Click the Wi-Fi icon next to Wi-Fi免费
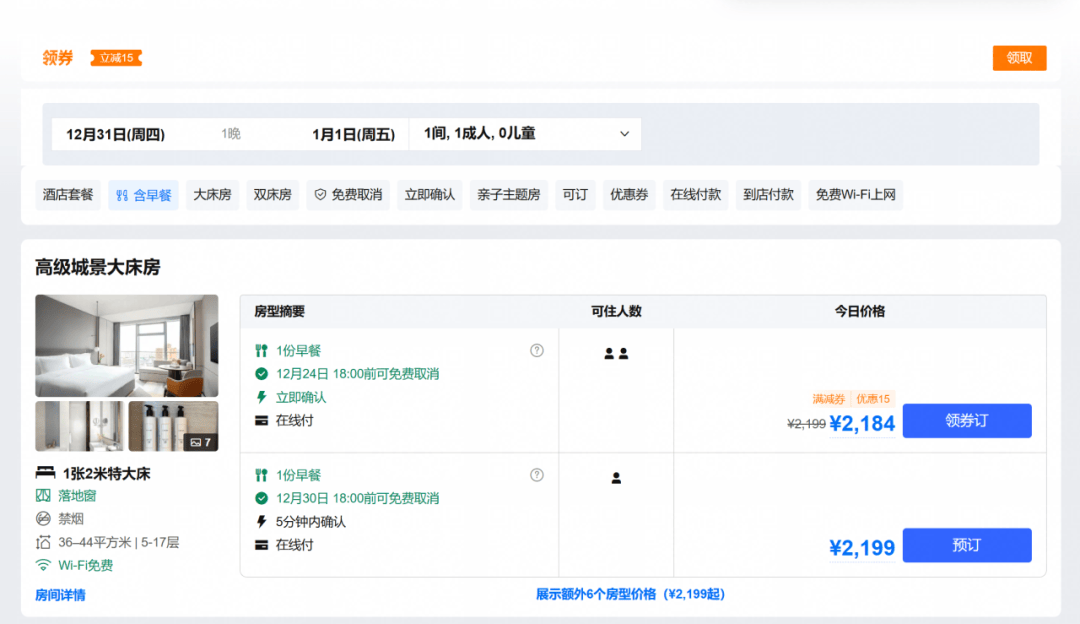This screenshot has height=624, width=1080. coord(43,565)
